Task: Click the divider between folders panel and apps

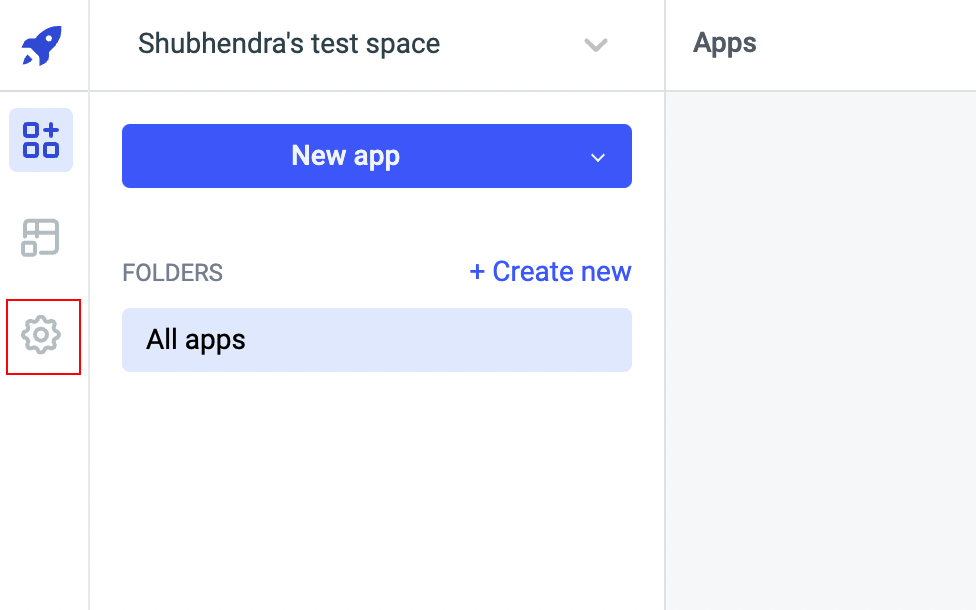Action: click(665, 350)
